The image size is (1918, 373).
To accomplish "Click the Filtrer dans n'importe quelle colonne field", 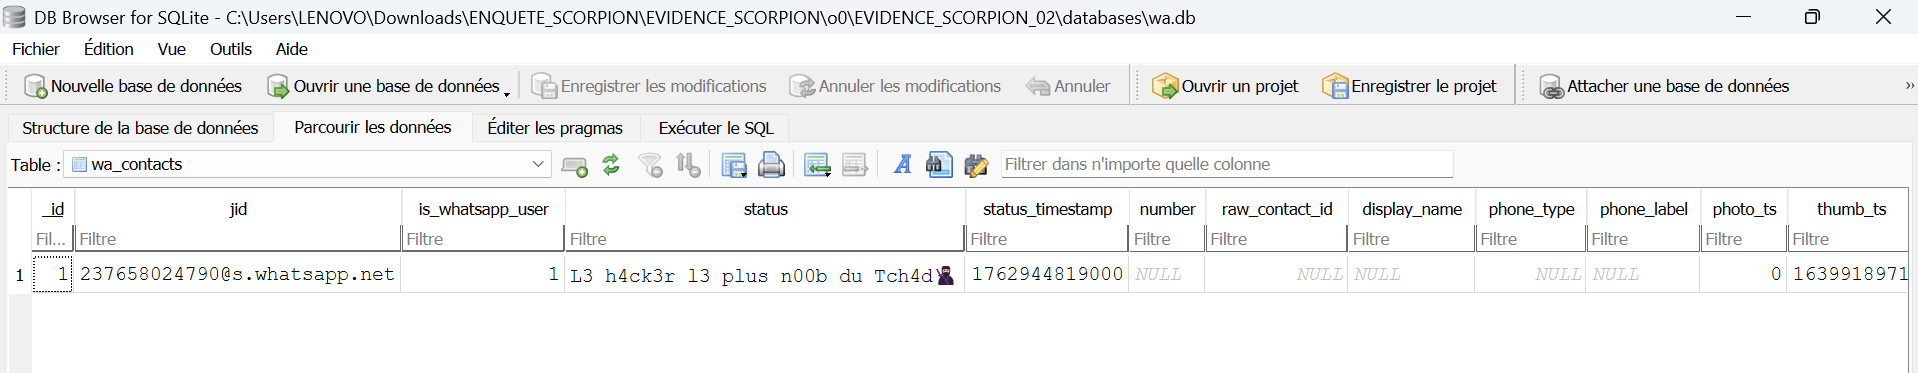I will (1226, 164).
